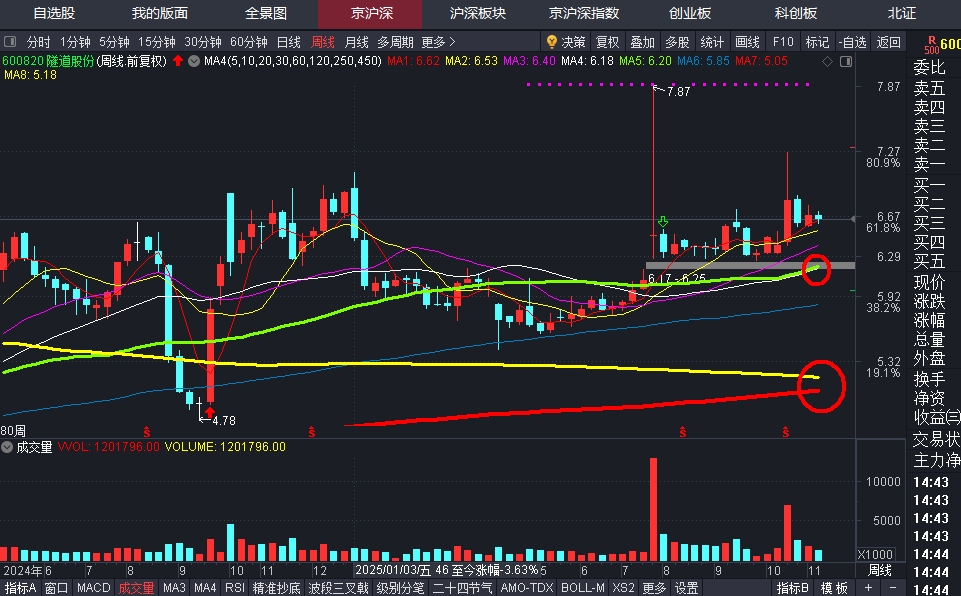Click the 画线 drawing button
The width and height of the screenshot is (961, 596).
tap(747, 42)
